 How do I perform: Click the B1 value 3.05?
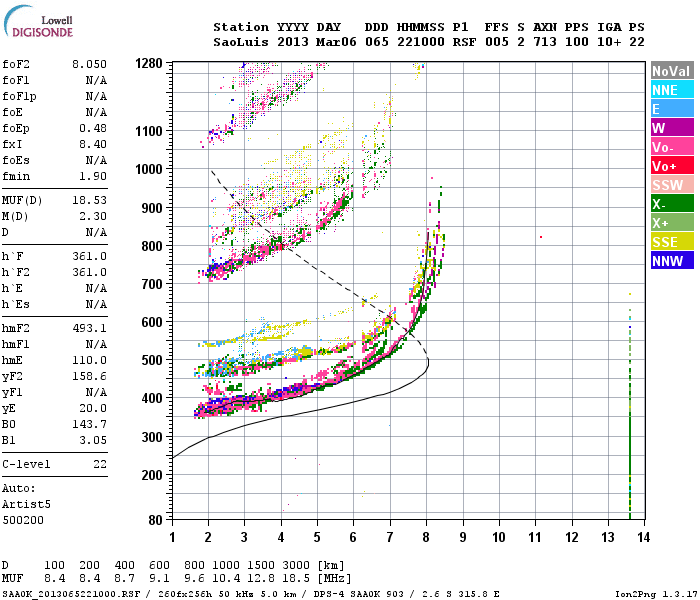point(93,441)
